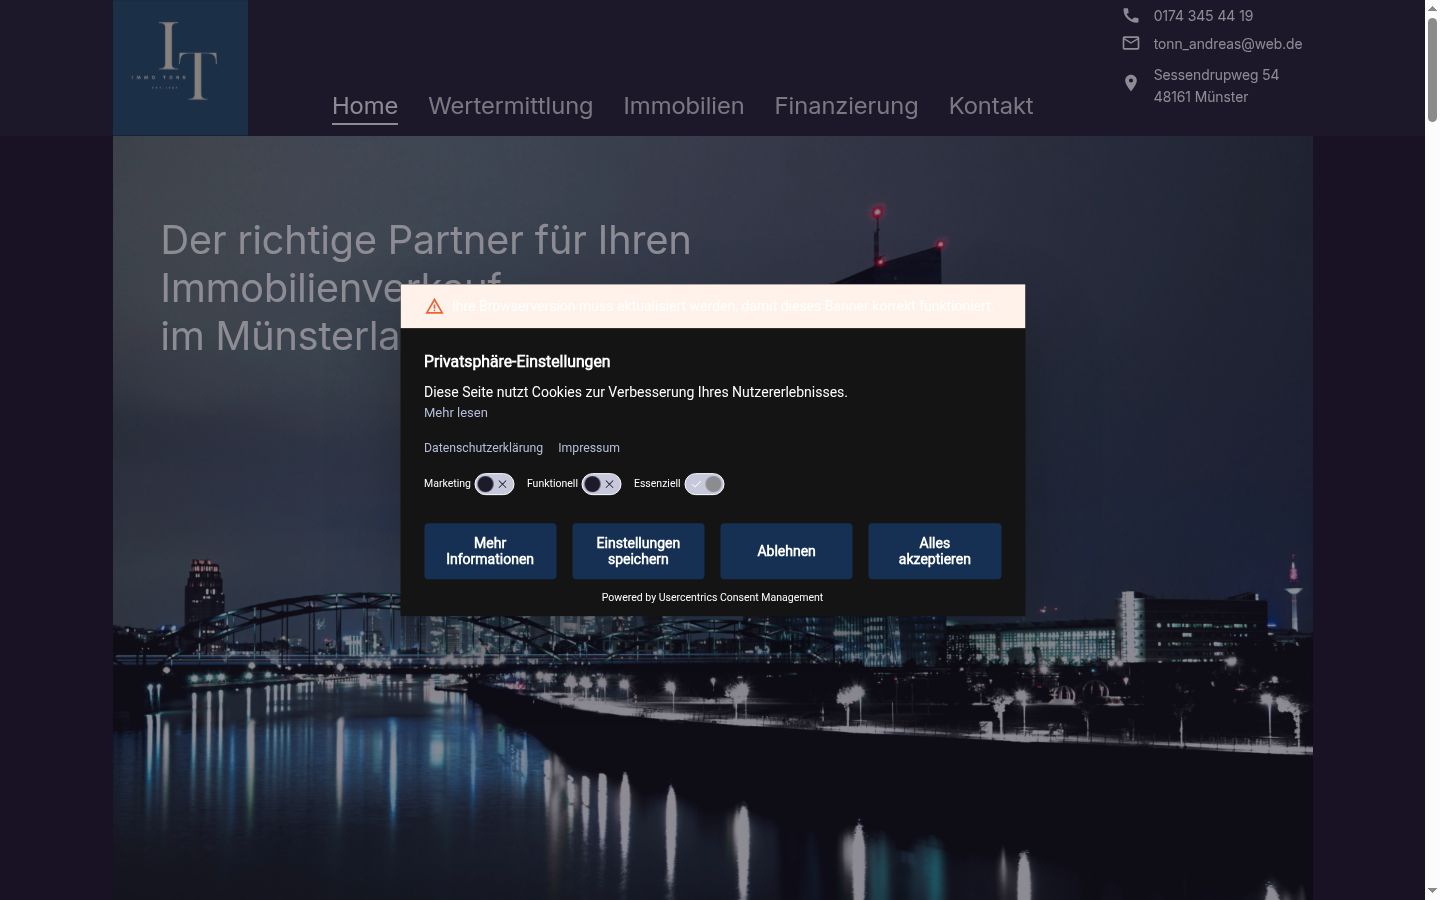Expand the Mehr lesen link
This screenshot has height=900, width=1440.
tap(456, 413)
